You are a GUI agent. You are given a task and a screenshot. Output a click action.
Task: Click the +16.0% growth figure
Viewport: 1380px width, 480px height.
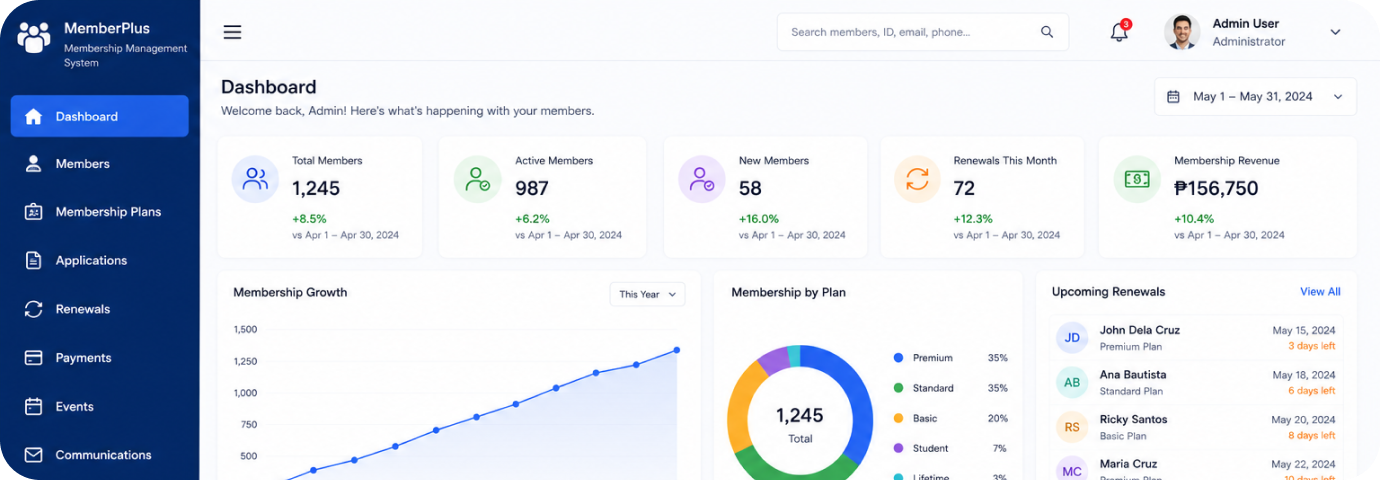click(759, 218)
